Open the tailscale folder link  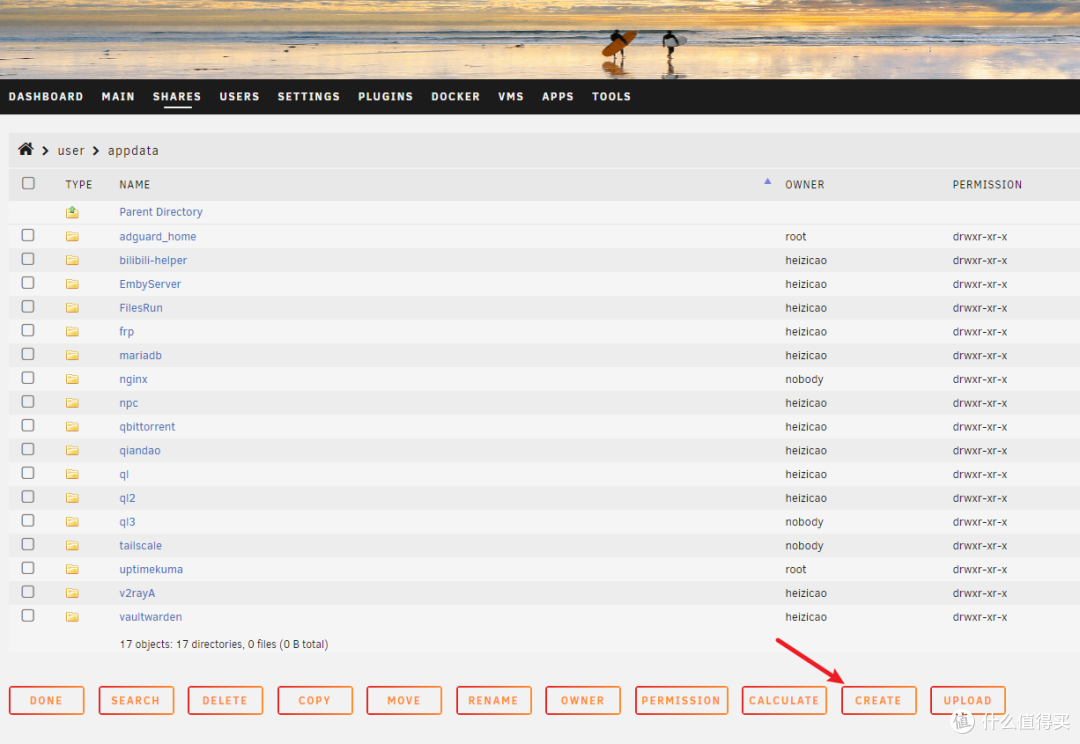[141, 546]
